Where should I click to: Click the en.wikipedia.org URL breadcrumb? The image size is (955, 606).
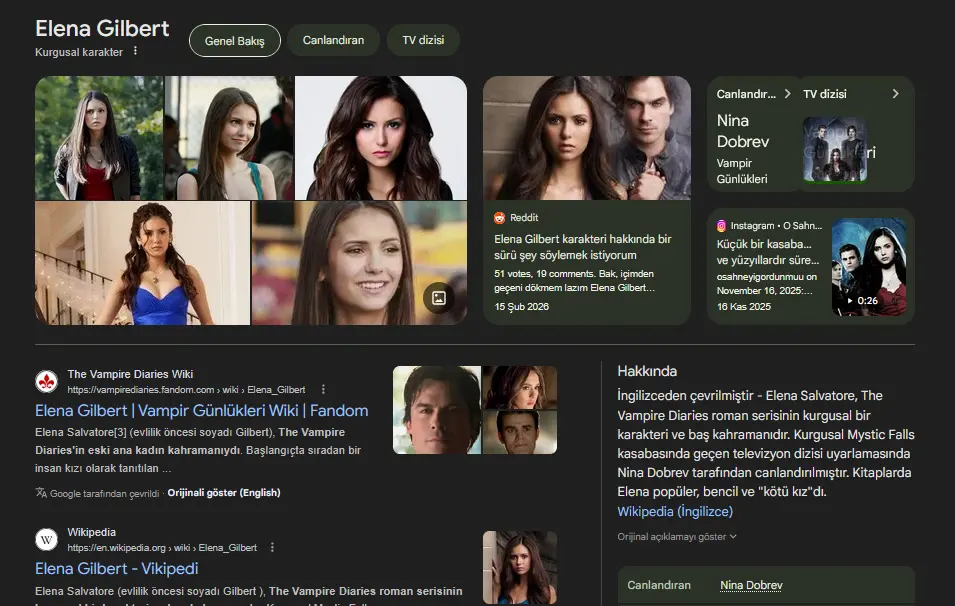coord(162,548)
